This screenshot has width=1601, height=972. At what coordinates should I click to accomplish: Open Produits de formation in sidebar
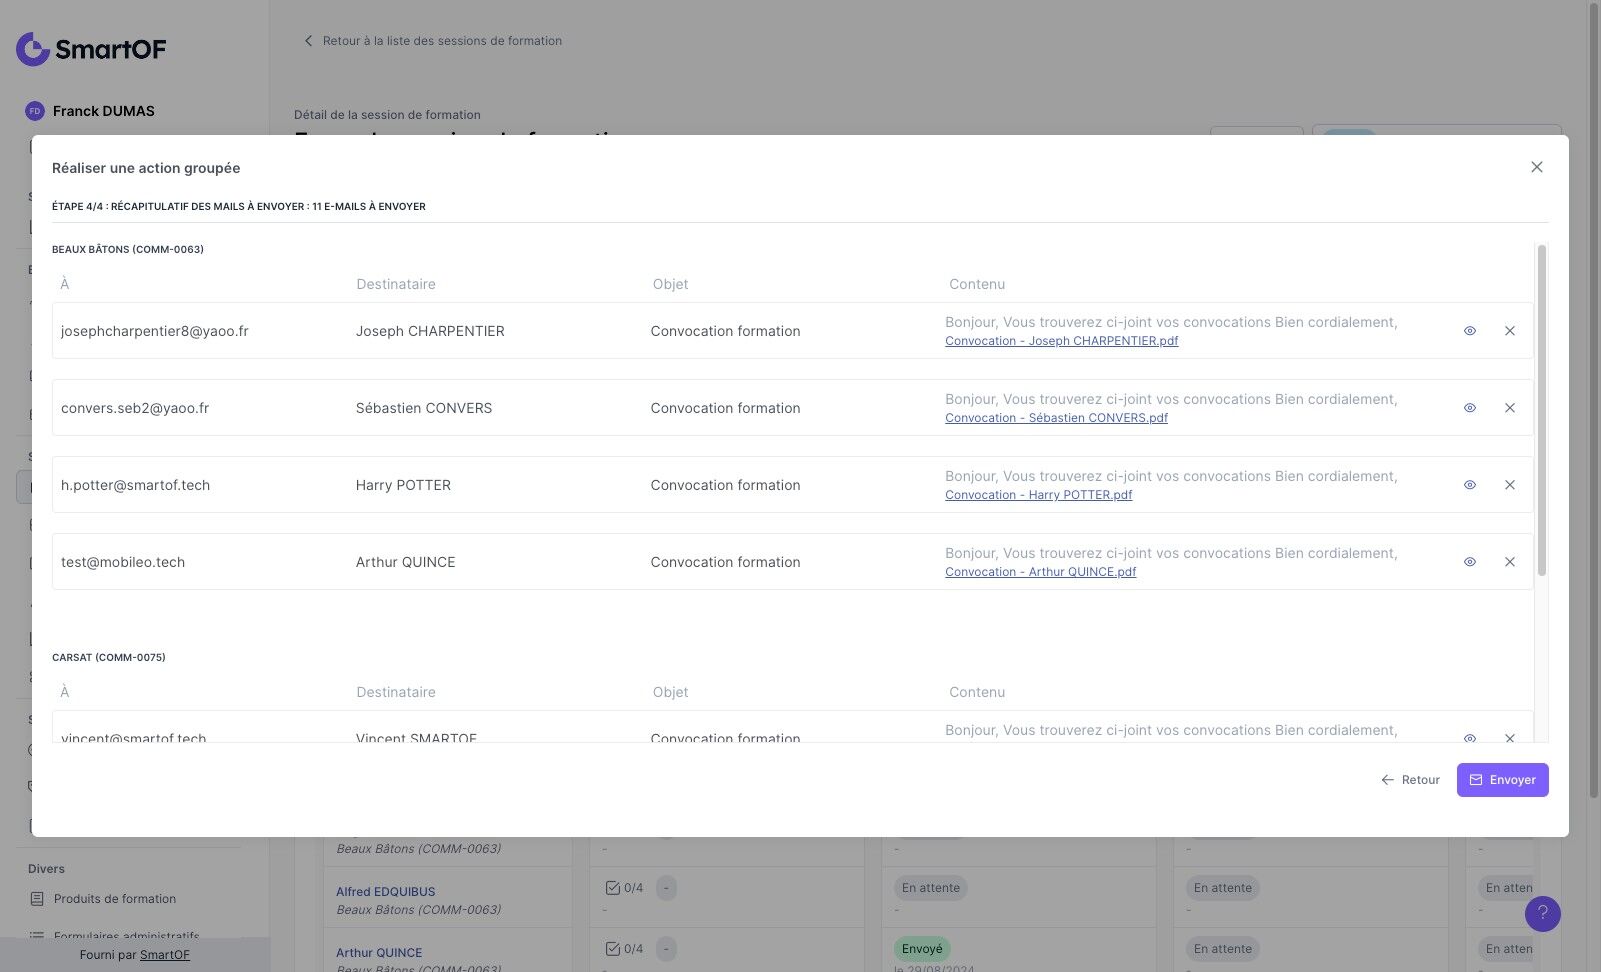point(114,899)
